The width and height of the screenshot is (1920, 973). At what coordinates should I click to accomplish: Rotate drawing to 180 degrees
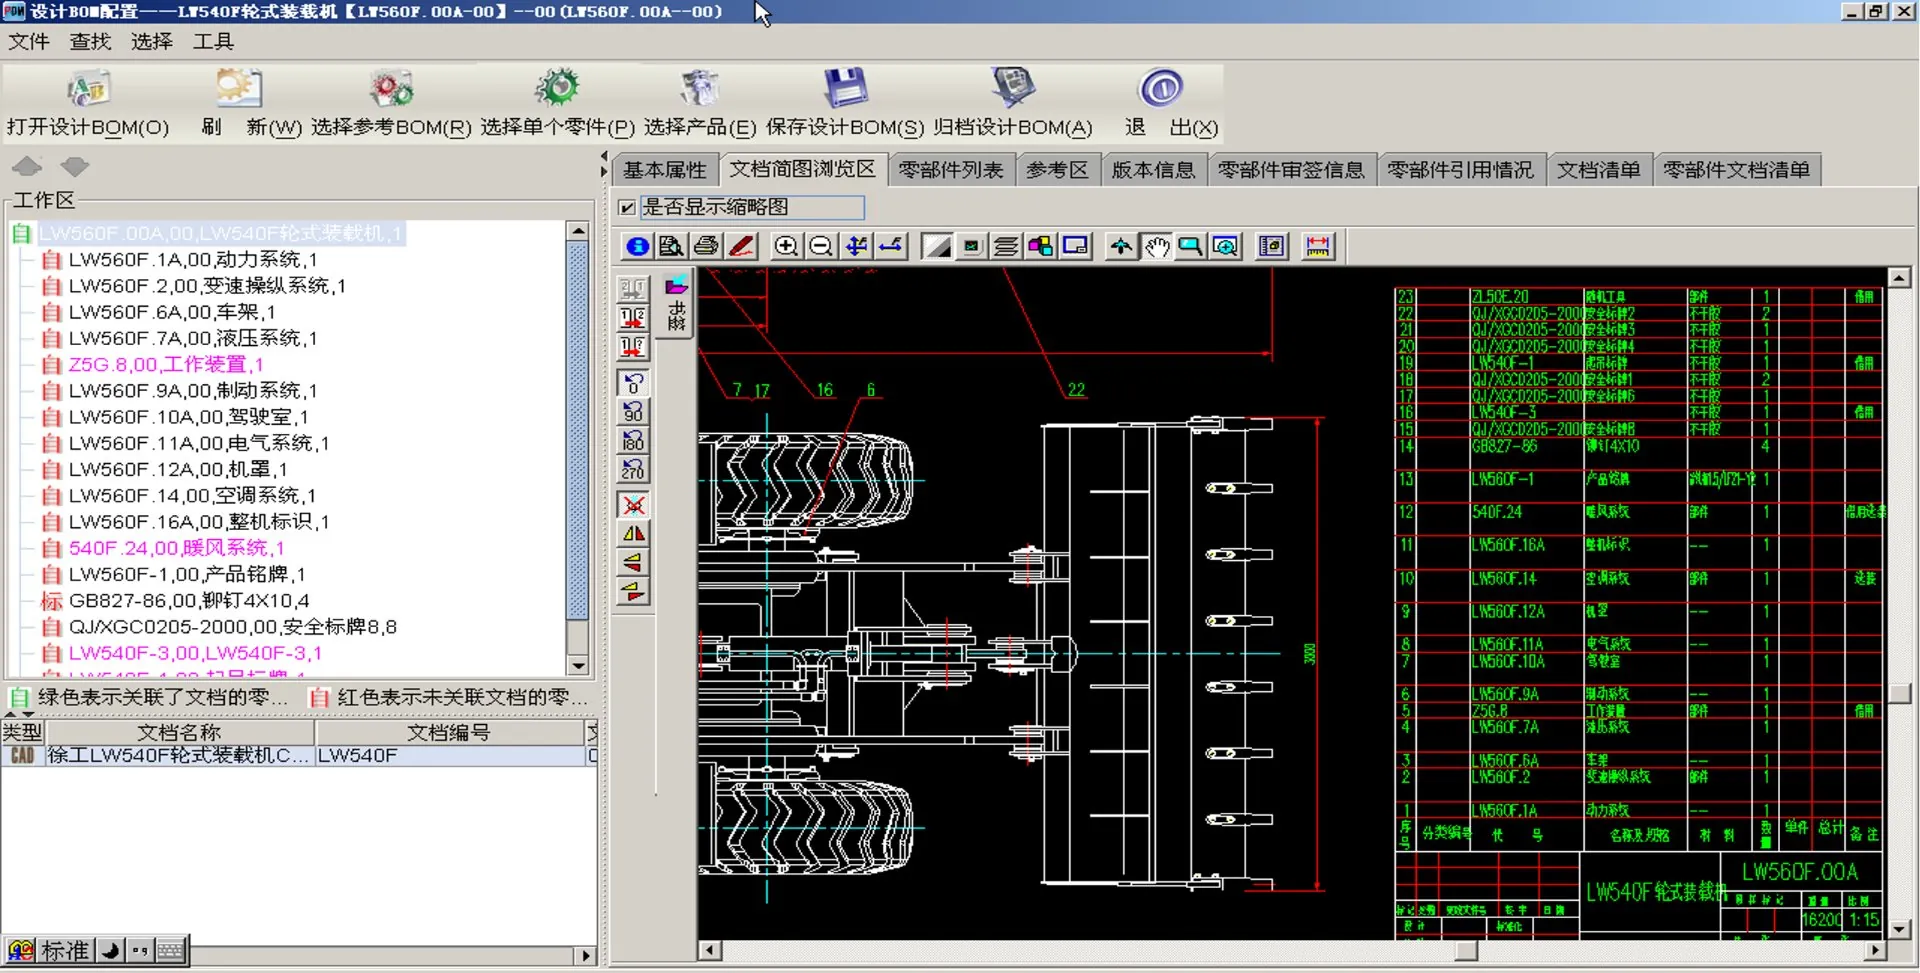click(x=633, y=441)
